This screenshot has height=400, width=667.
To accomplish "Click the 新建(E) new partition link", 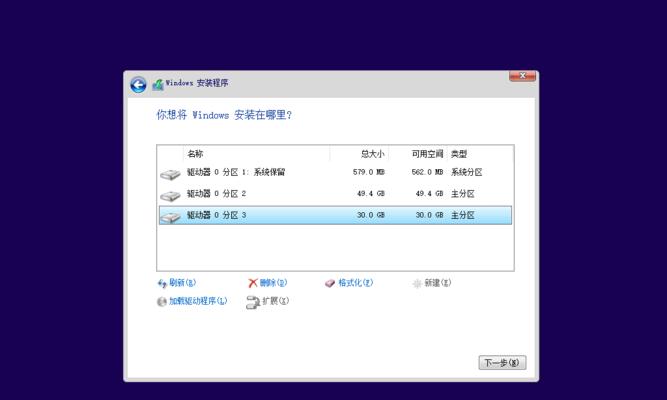I will 438,283.
